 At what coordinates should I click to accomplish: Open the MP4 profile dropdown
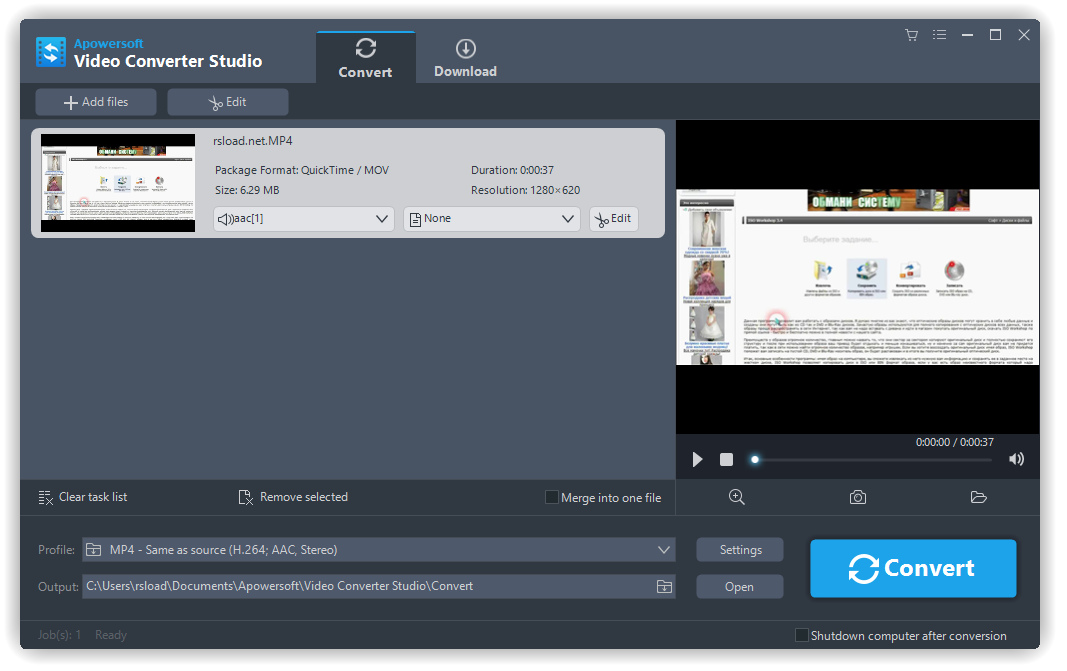click(380, 549)
